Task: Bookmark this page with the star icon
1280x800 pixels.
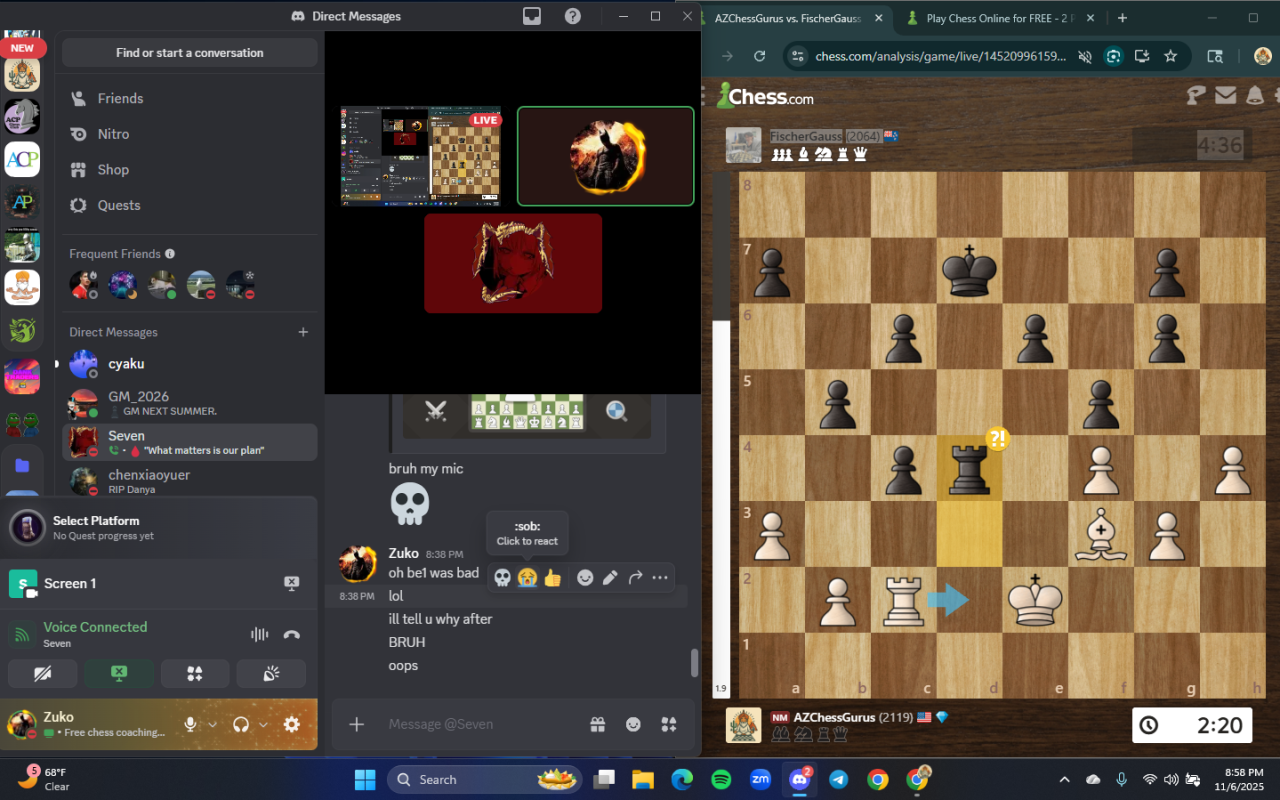Action: coord(1170,56)
